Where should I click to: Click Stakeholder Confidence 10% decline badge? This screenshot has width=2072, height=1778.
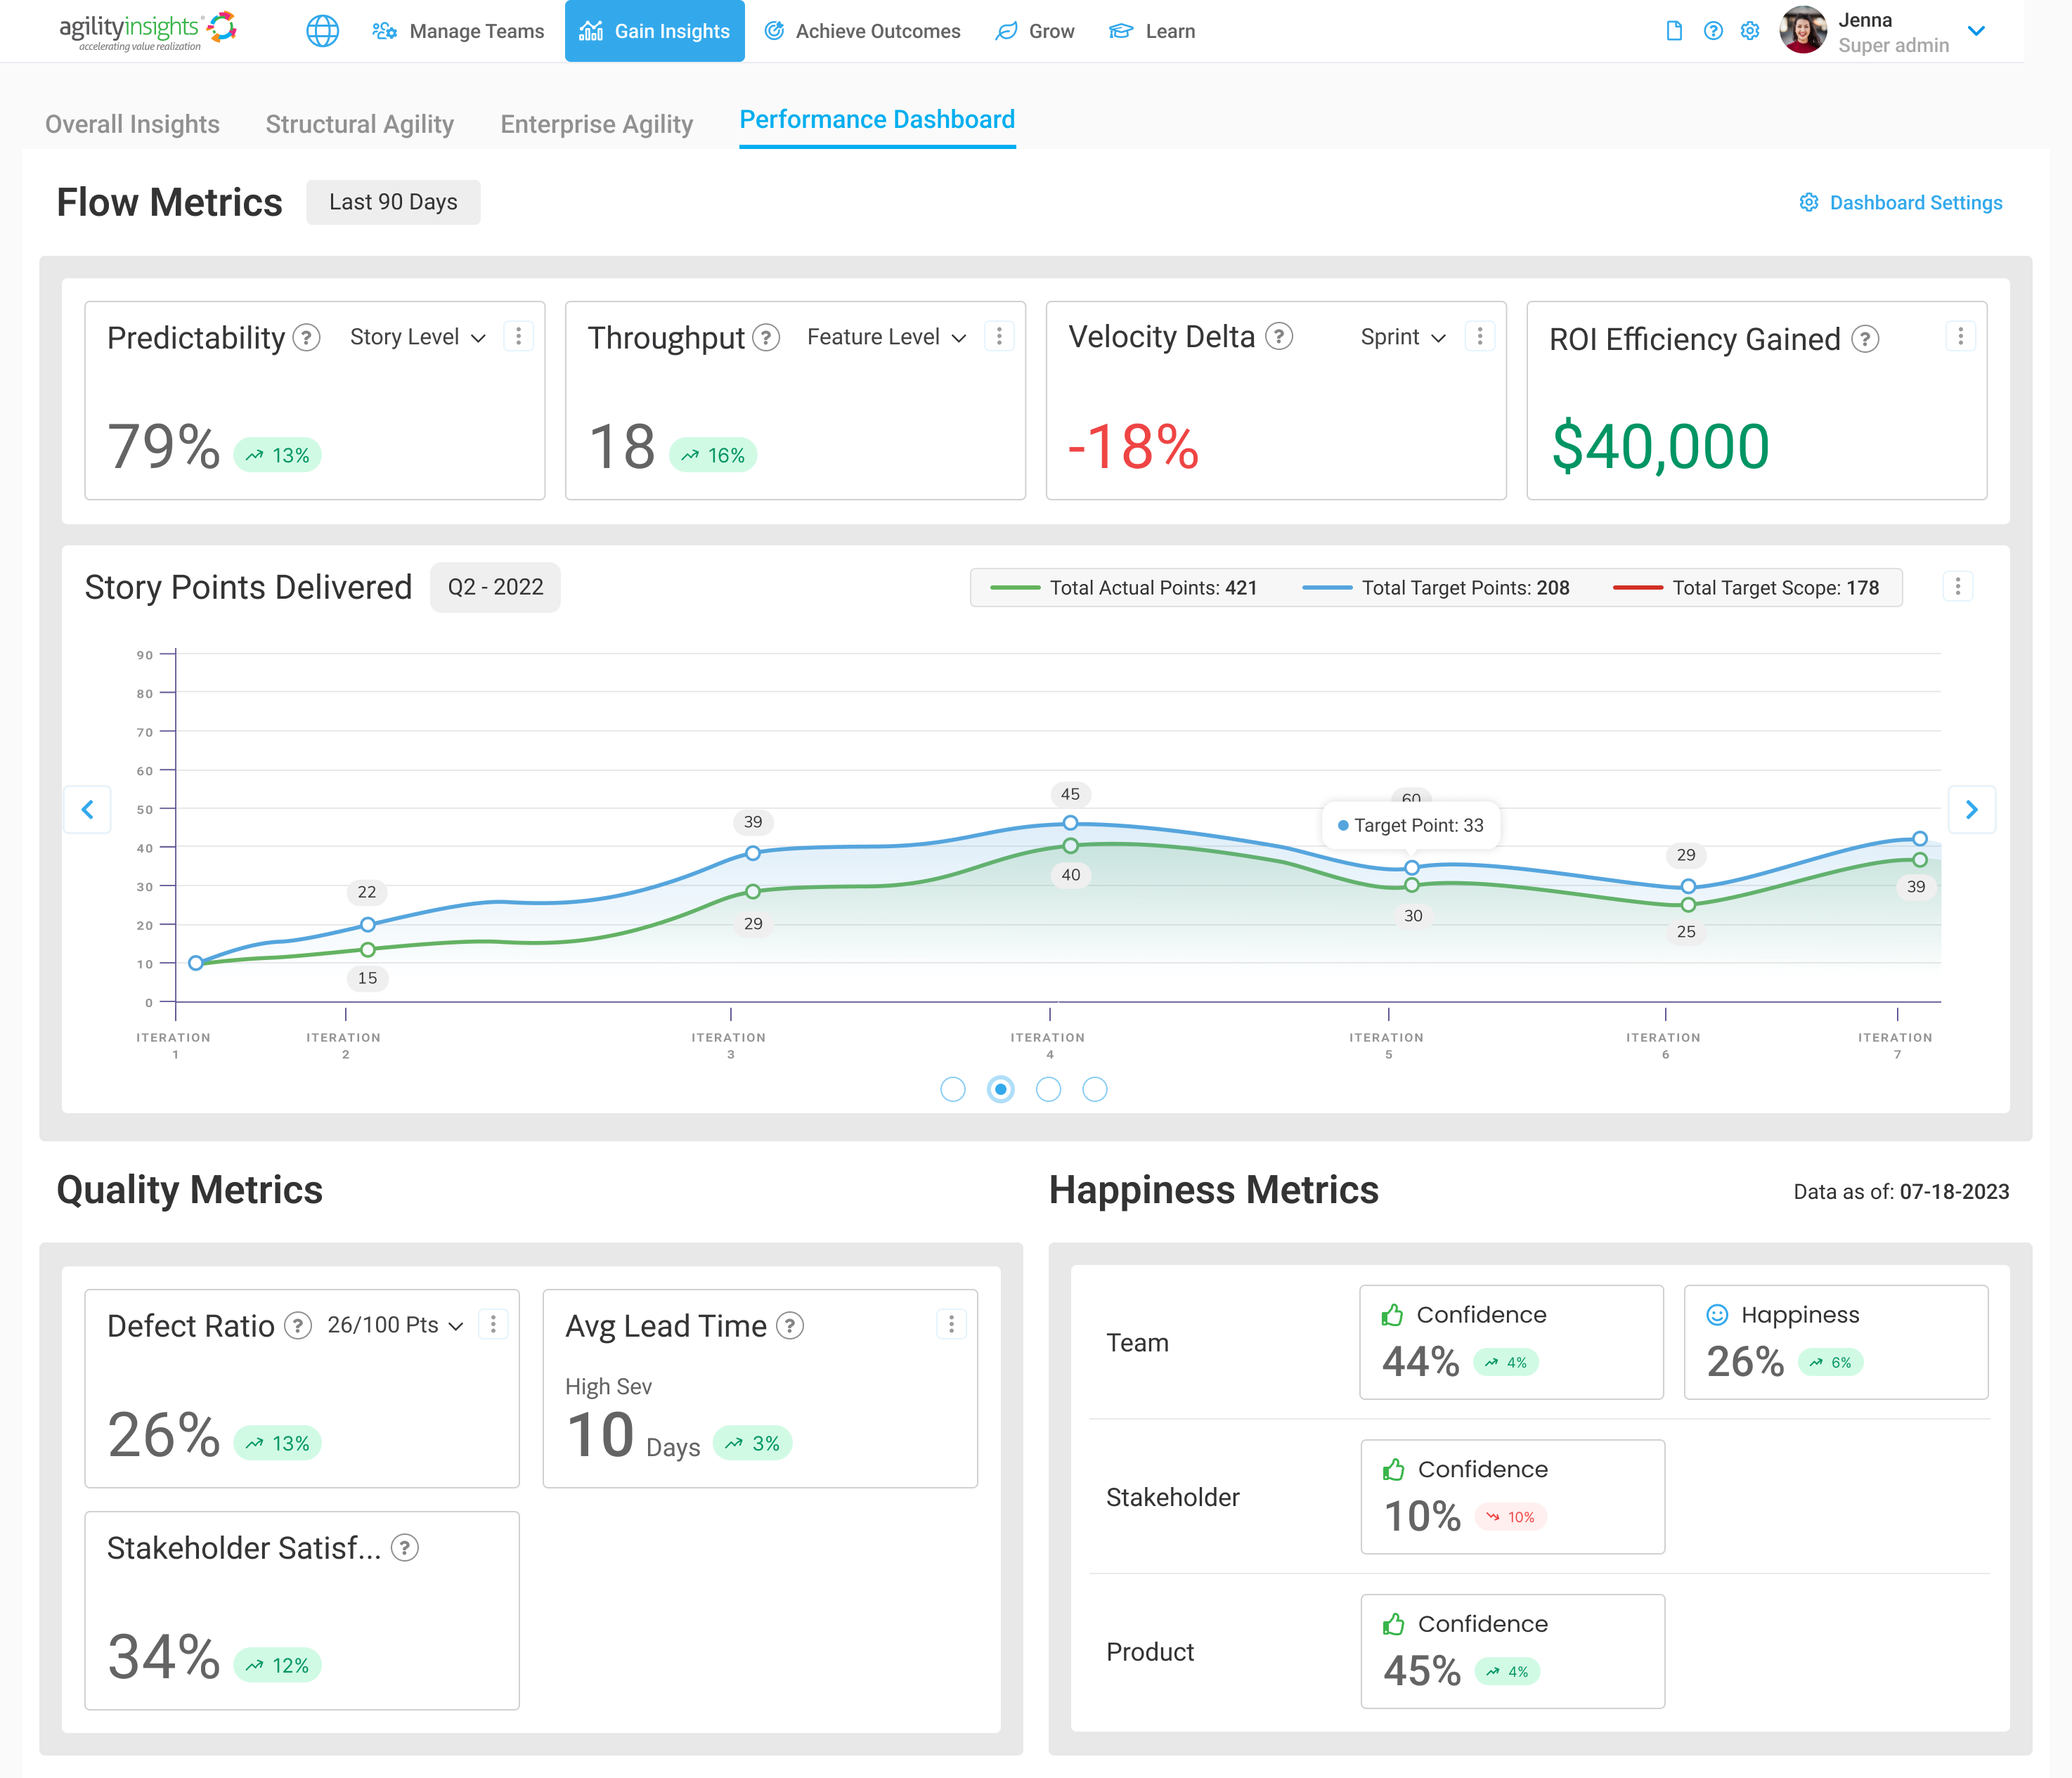pos(1511,1517)
